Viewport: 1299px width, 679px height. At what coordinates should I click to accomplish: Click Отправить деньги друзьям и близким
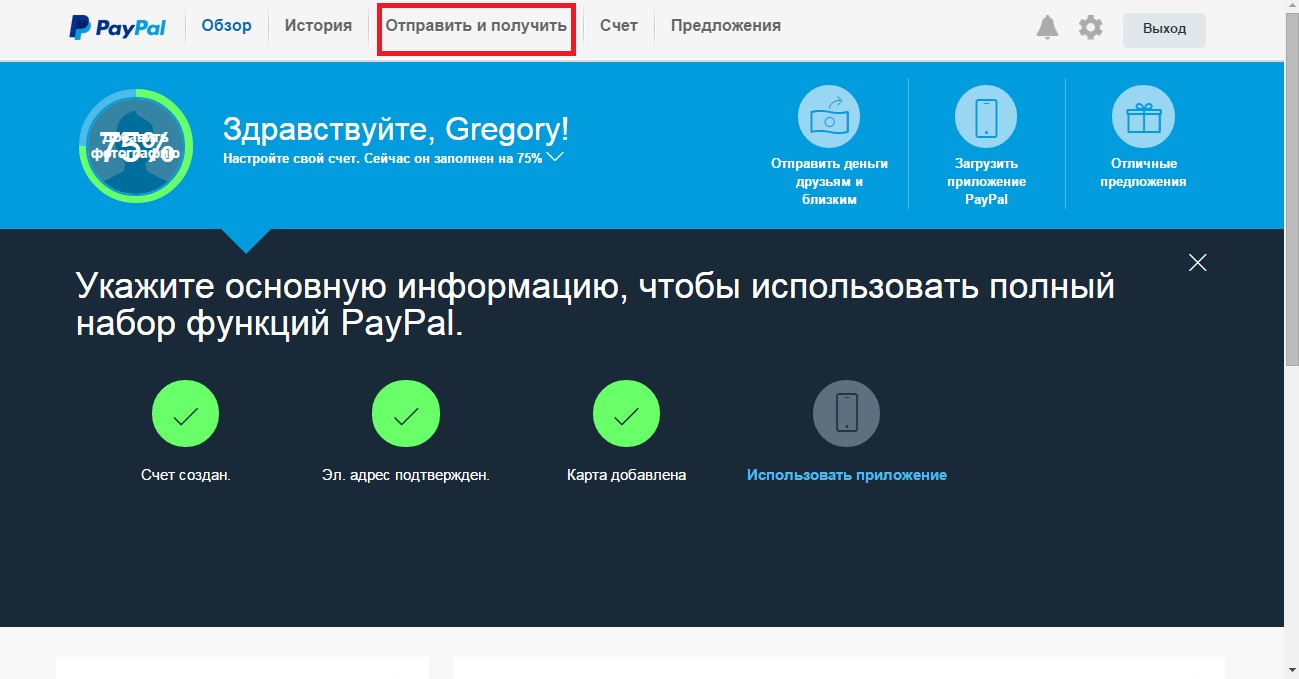tap(829, 181)
